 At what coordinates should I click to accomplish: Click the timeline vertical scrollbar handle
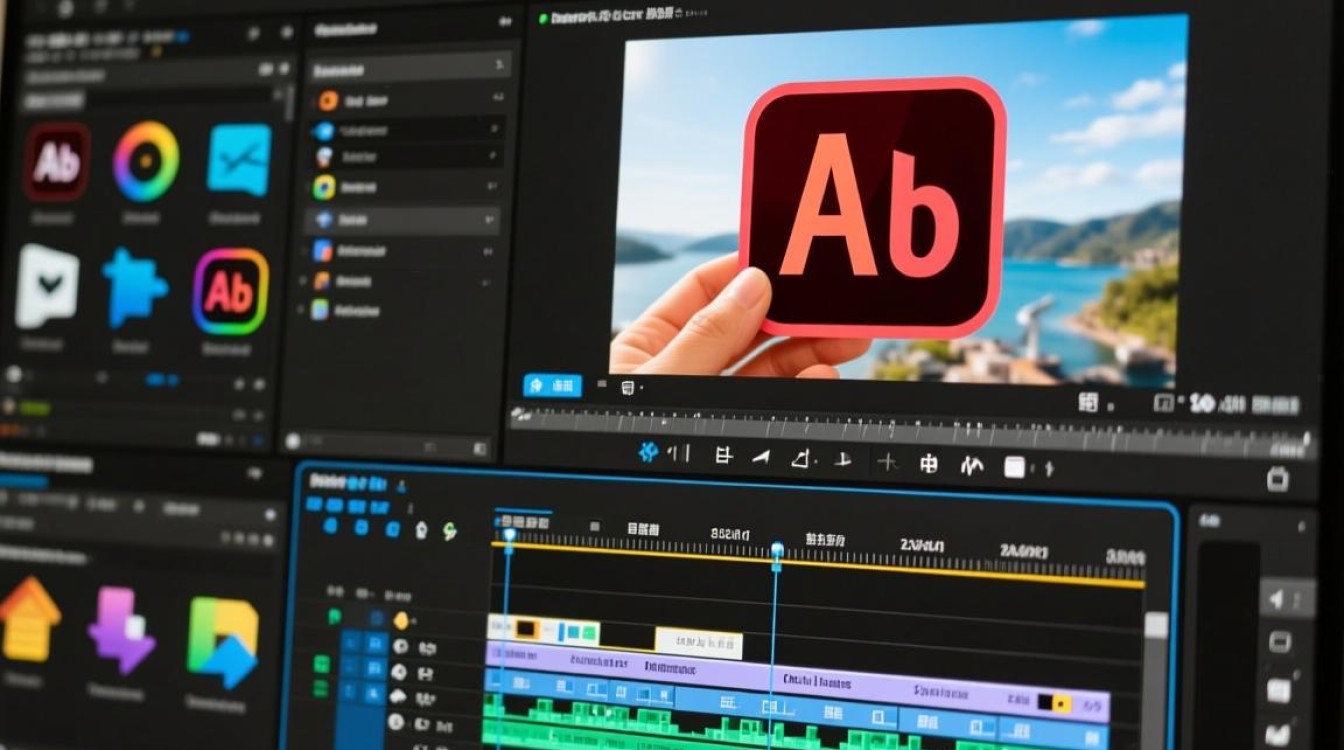1156,626
